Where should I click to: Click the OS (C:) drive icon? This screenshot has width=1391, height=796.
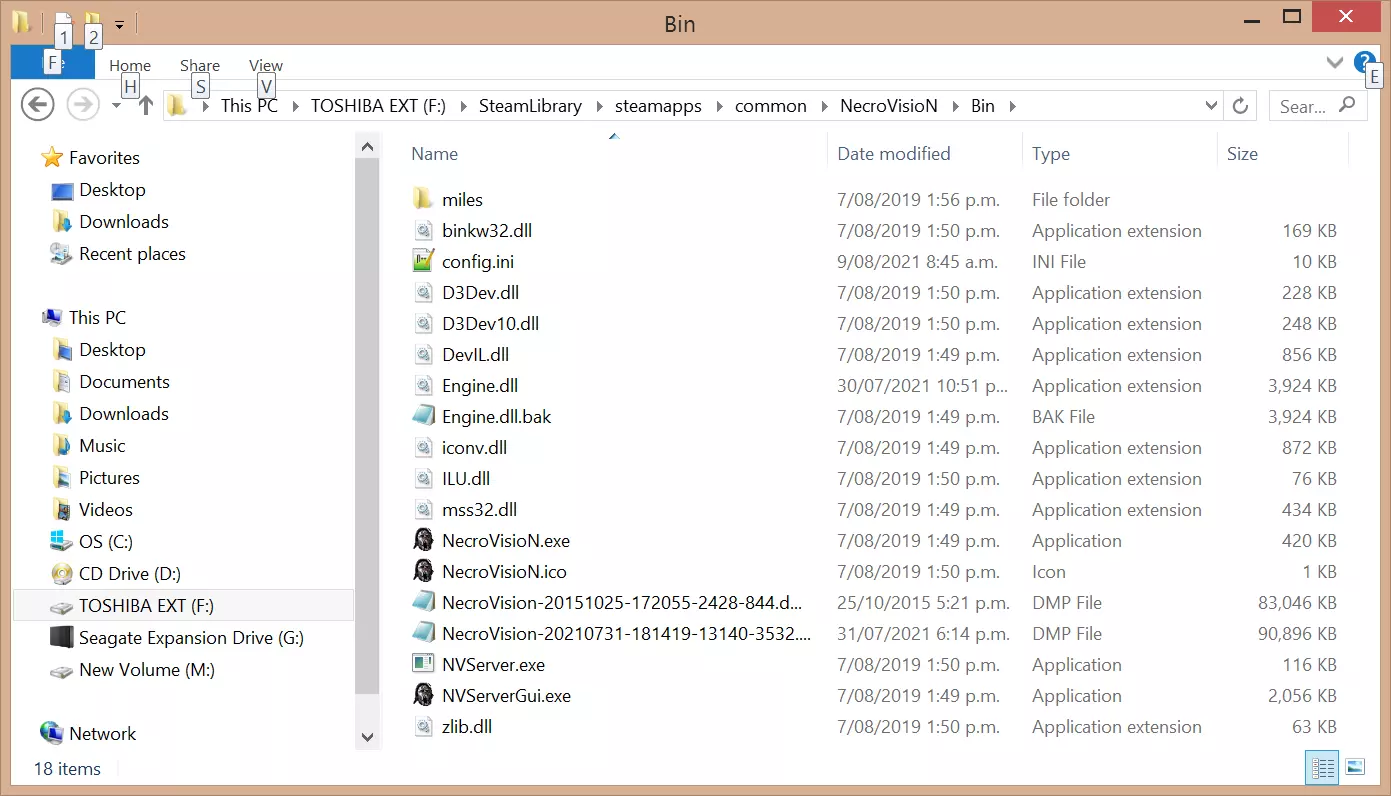click(62, 542)
